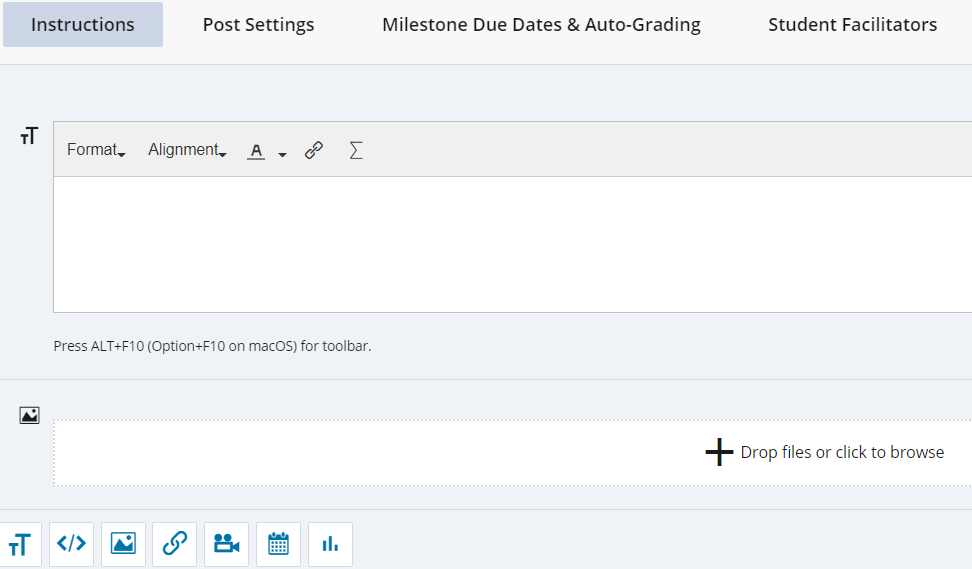
Task: Click the toolbar keyboard shortcut hint text
Action: pyautogui.click(x=212, y=346)
